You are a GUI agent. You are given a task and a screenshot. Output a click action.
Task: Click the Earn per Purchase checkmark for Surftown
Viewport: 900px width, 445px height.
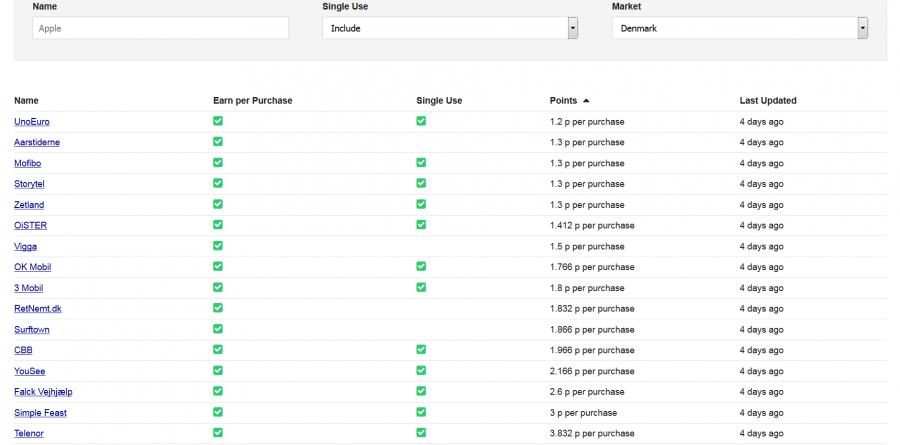point(218,329)
